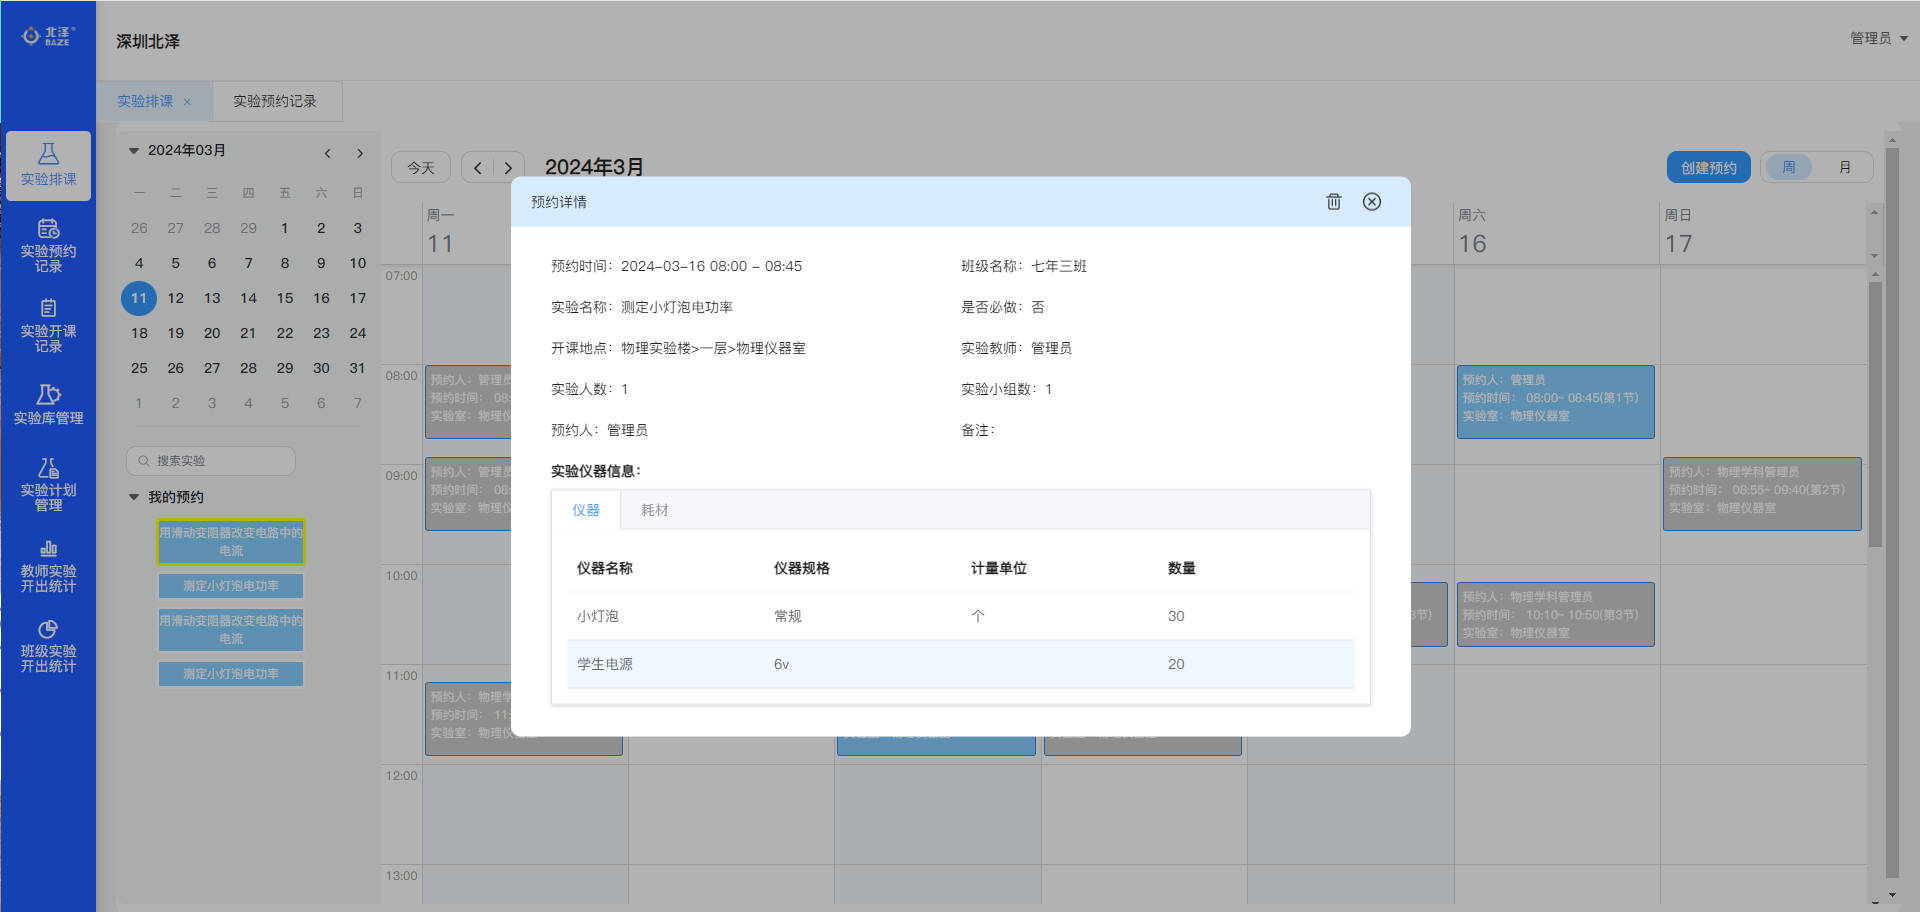This screenshot has height=912, width=1920.
Task: Click the 今天 button
Action: [x=421, y=167]
